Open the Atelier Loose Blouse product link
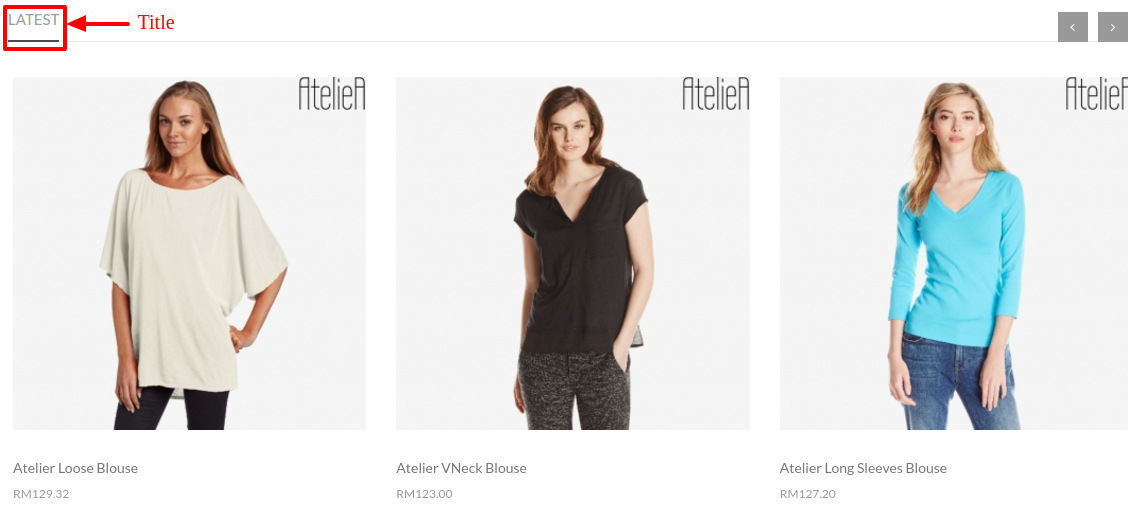Viewport: 1140px width, 509px height. 76,468
